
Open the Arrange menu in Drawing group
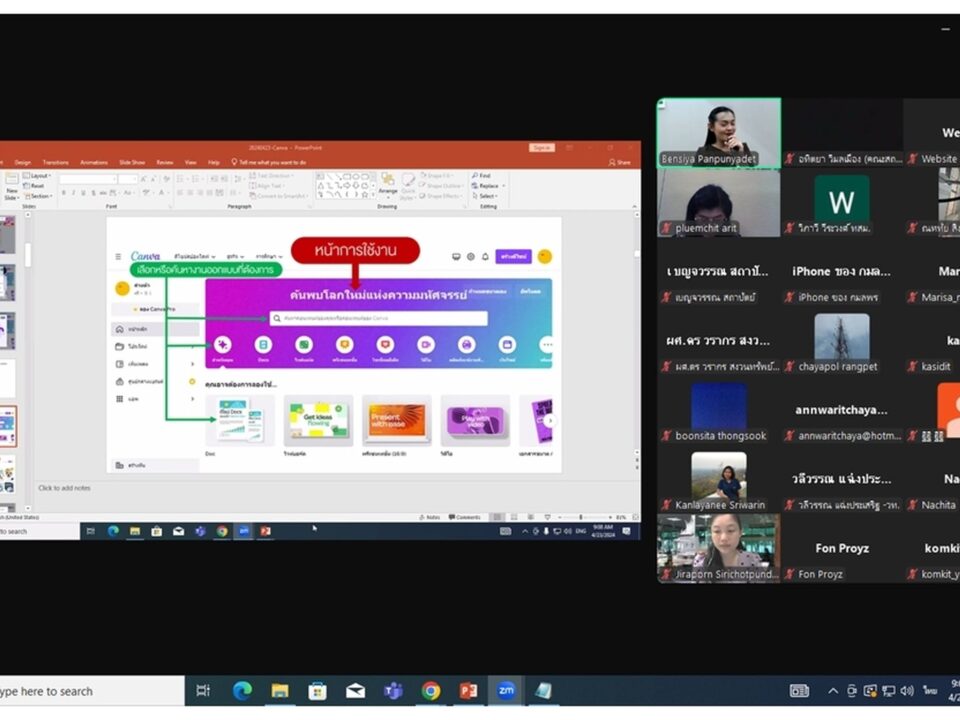coord(388,186)
